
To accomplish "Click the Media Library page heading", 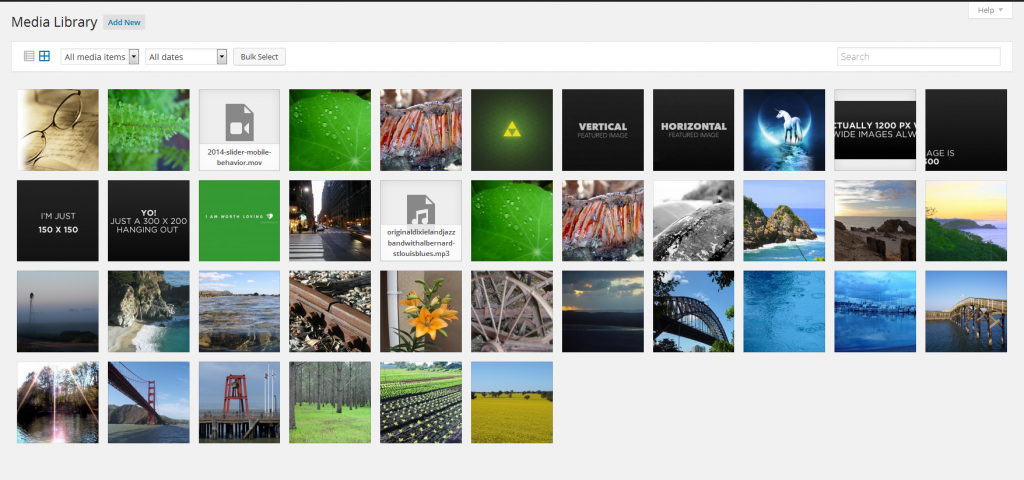I will pos(54,22).
